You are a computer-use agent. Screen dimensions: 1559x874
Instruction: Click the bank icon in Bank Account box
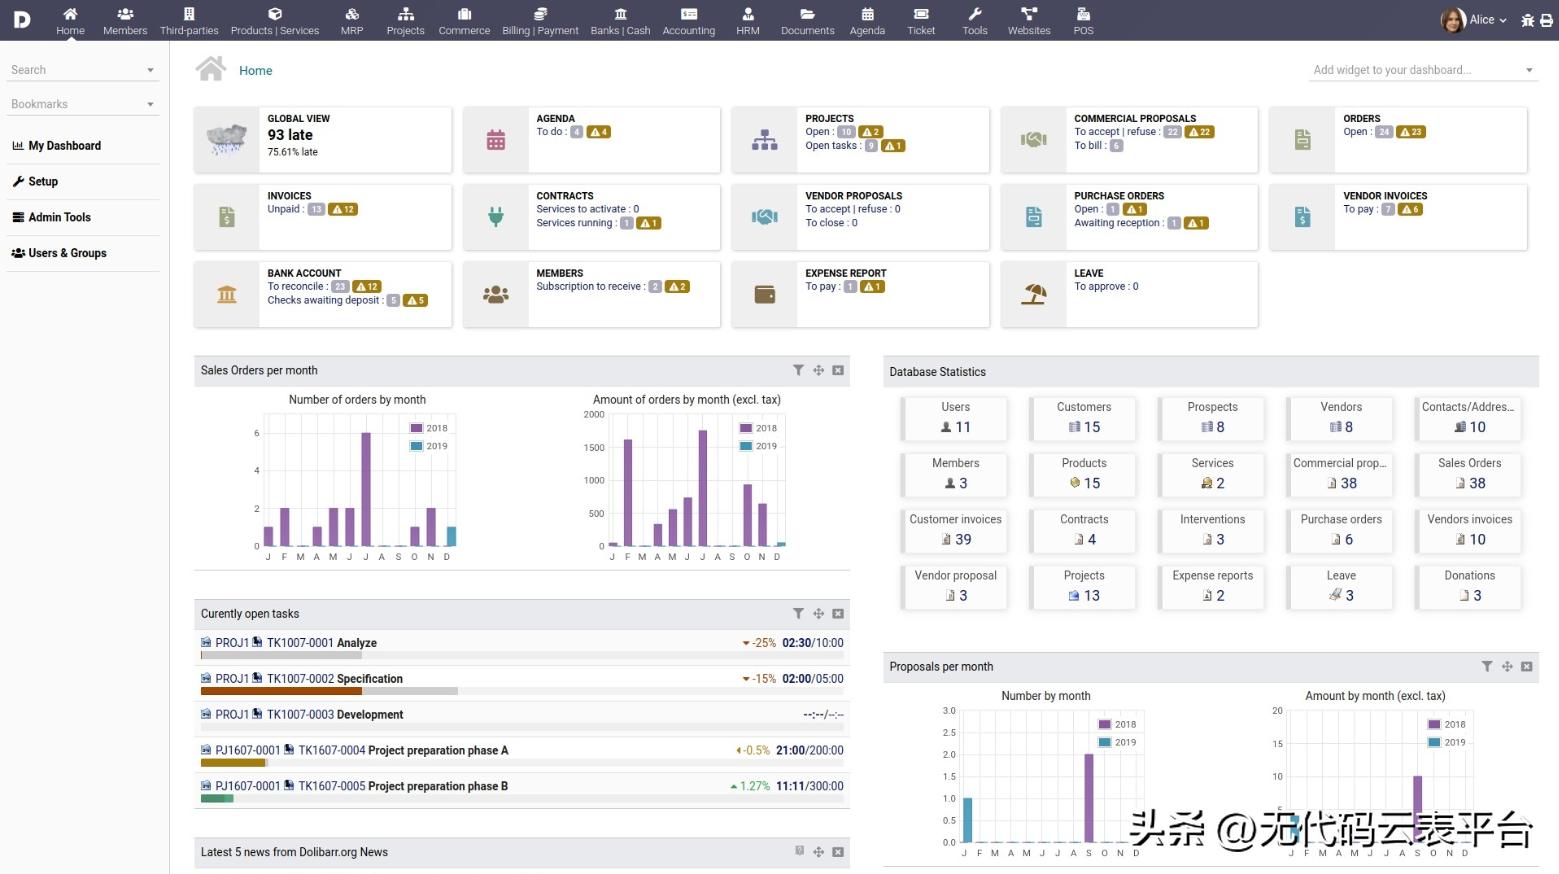(227, 295)
